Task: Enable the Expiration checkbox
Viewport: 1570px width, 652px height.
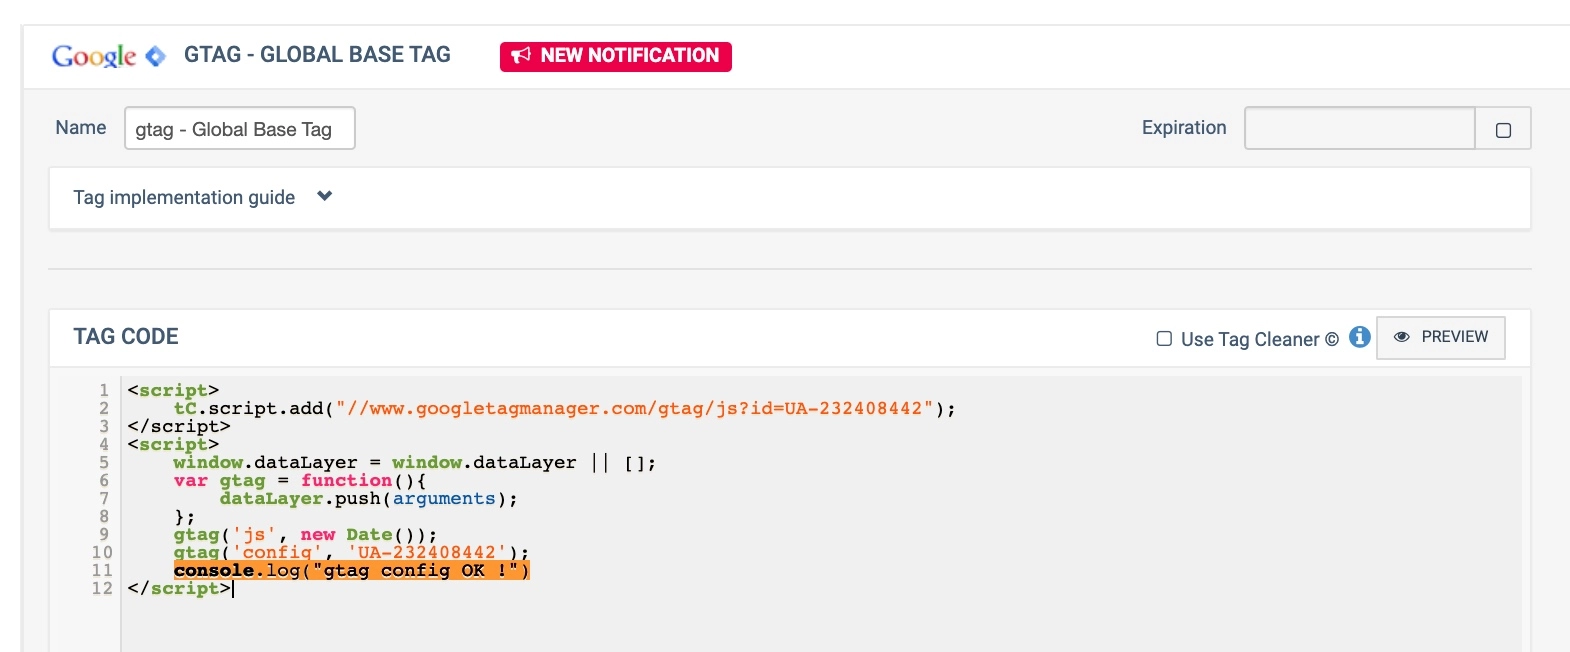Action: click(x=1503, y=130)
